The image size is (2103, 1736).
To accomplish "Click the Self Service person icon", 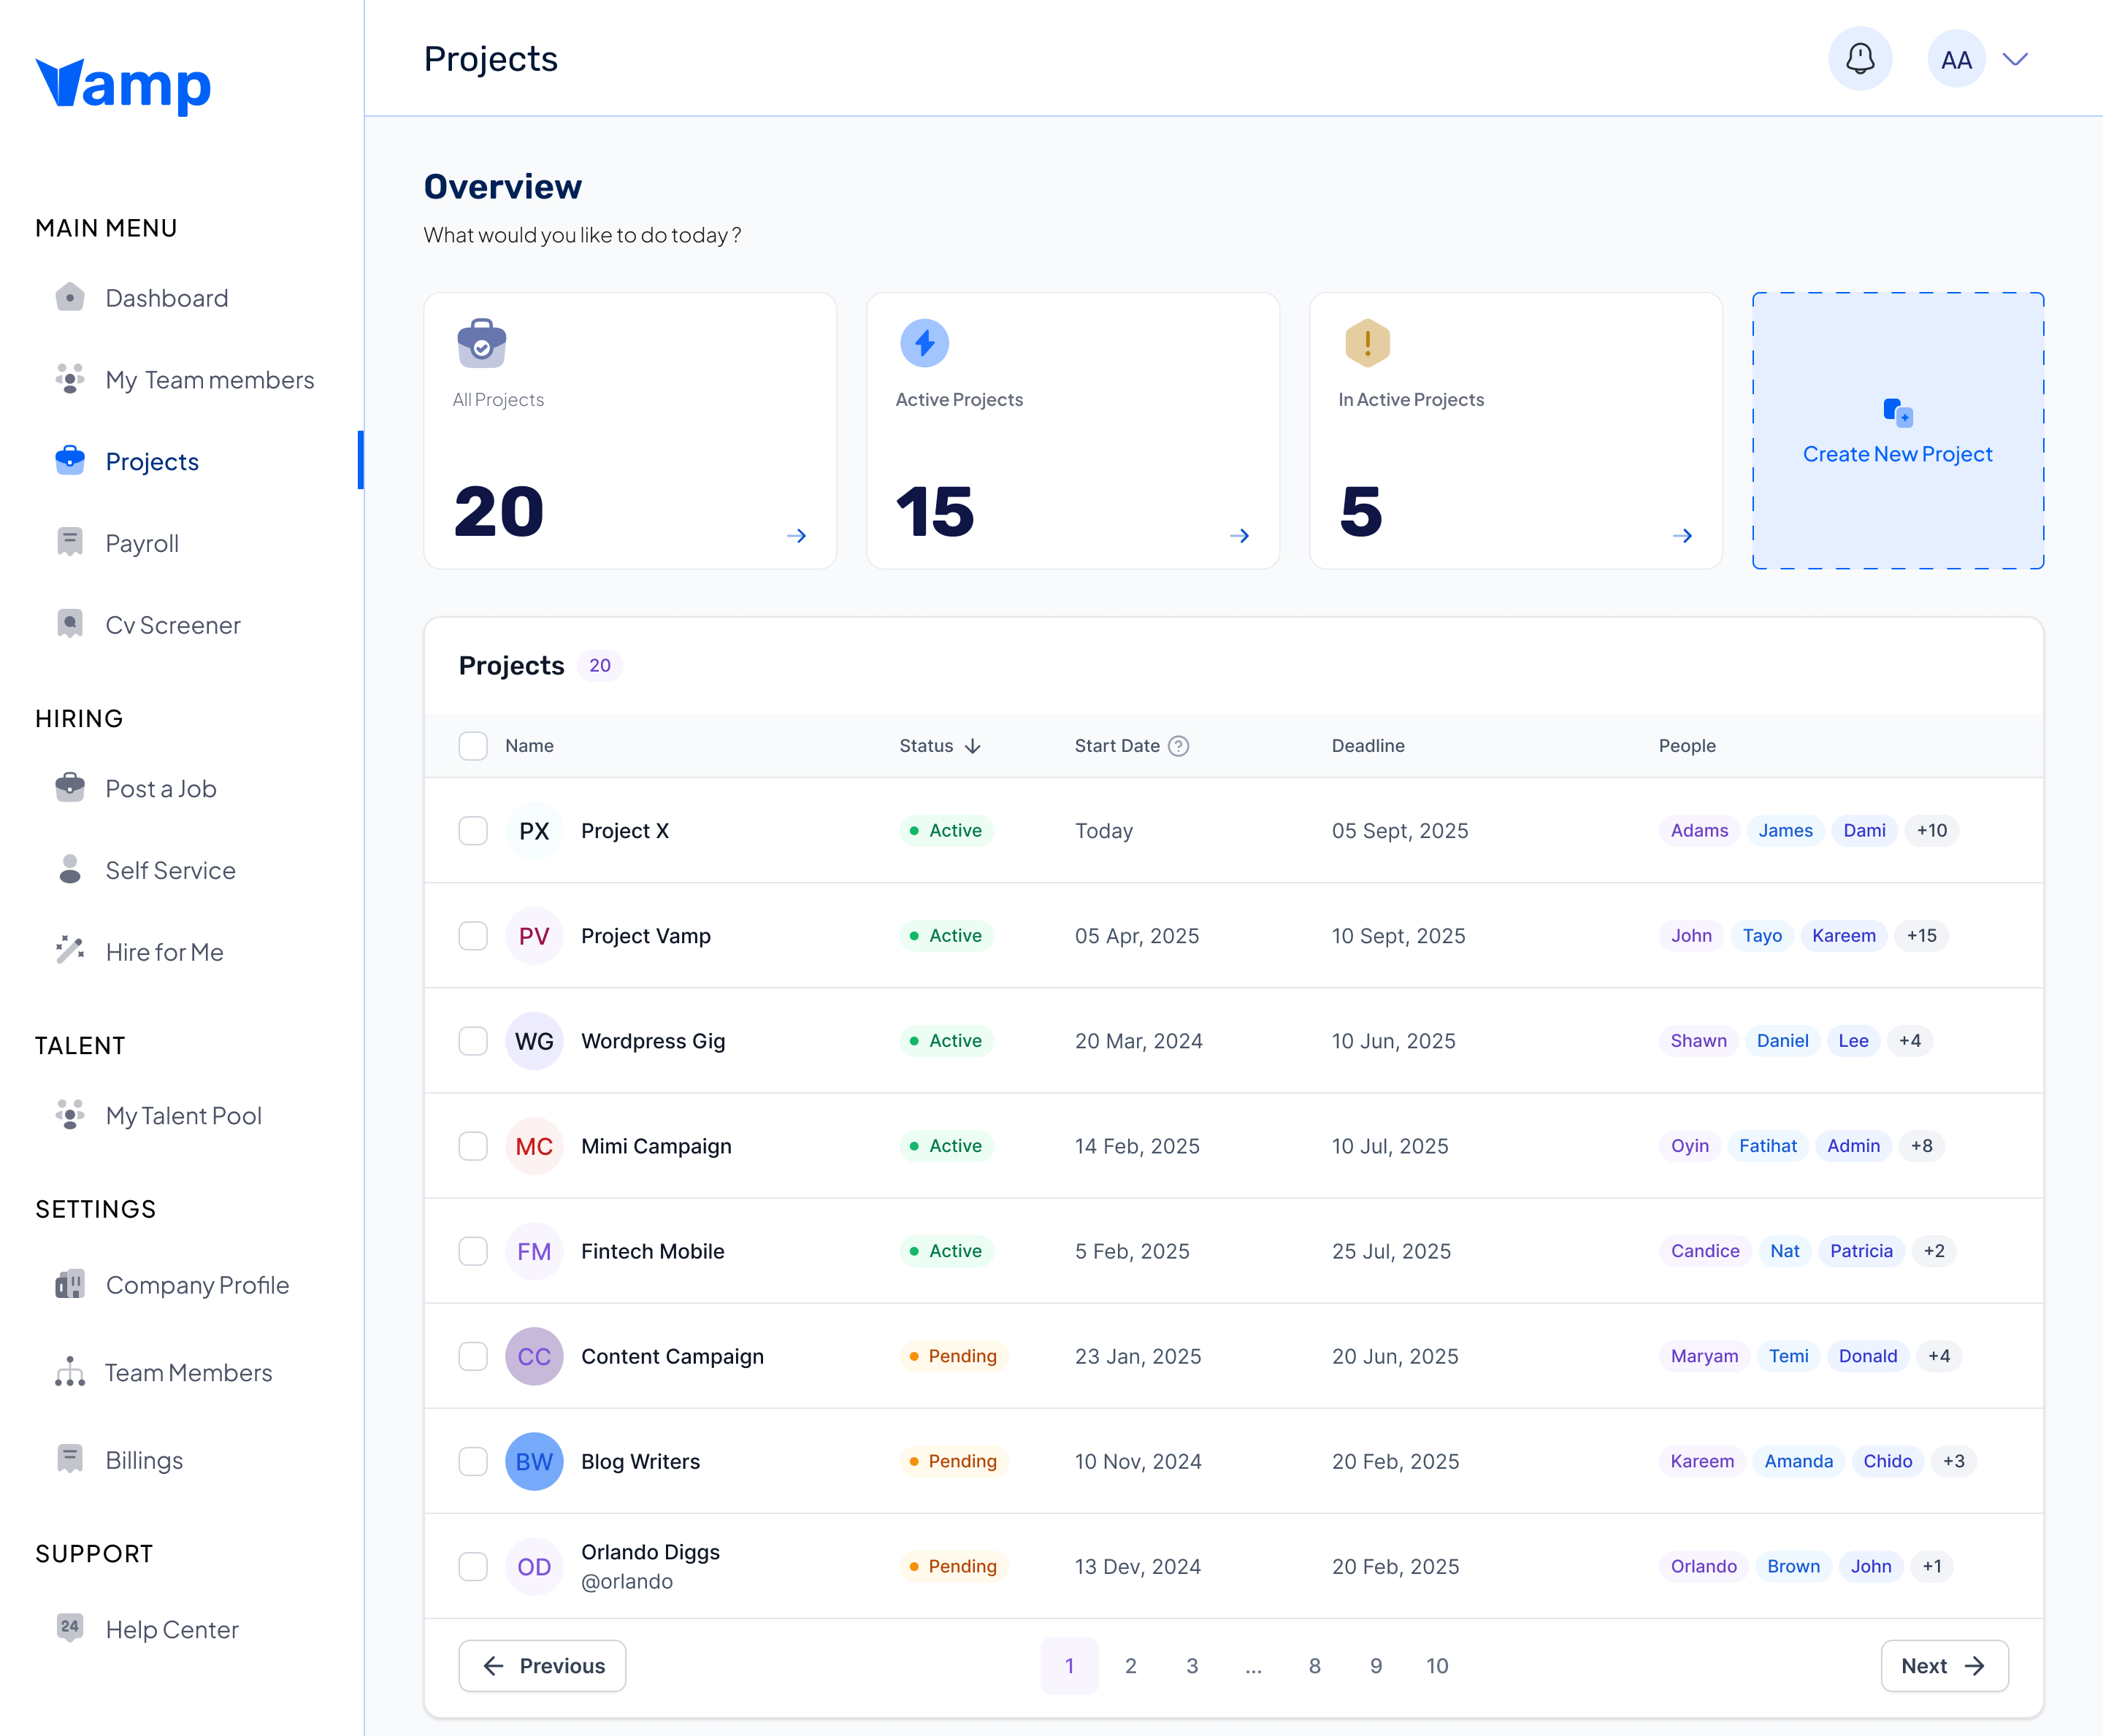I will (70, 869).
